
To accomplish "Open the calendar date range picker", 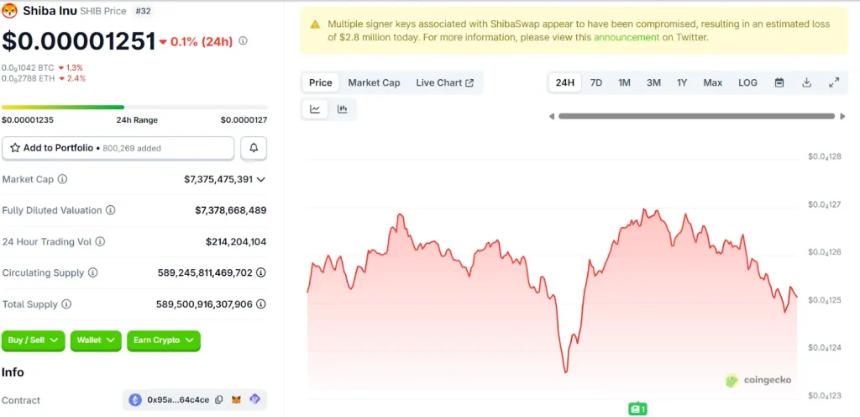I will click(779, 83).
